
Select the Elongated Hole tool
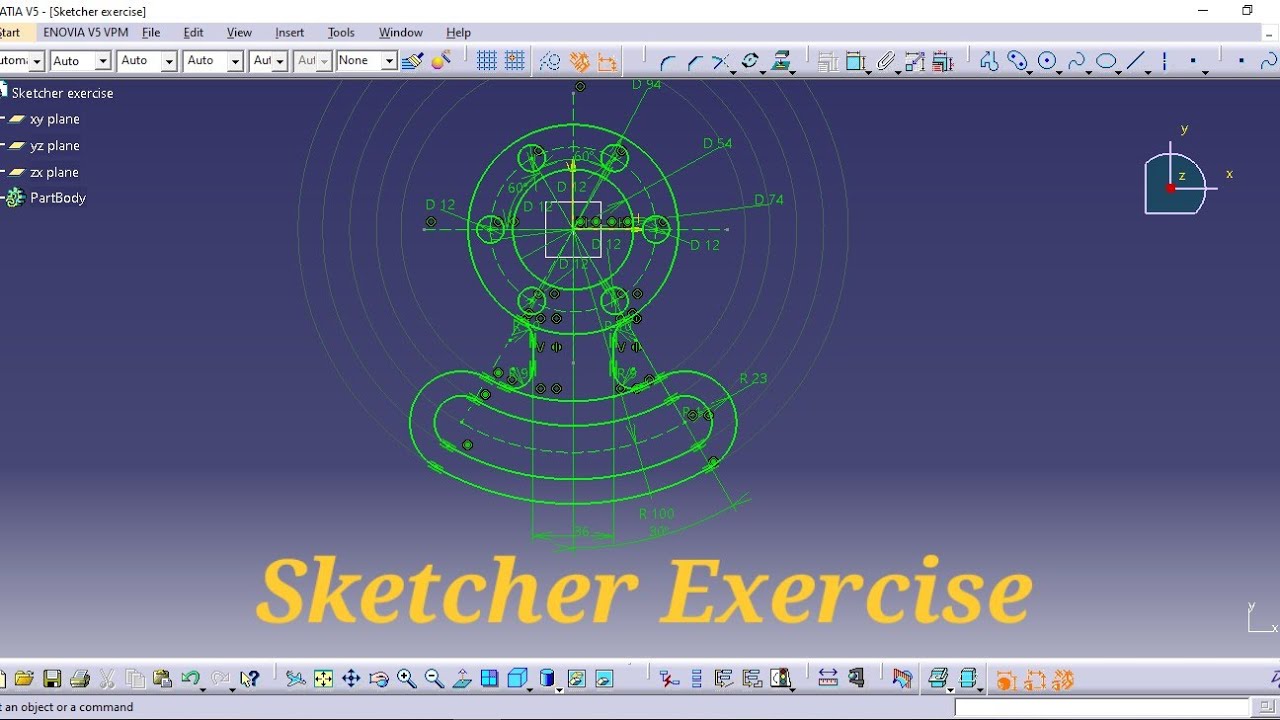pyautogui.click(x=1017, y=62)
